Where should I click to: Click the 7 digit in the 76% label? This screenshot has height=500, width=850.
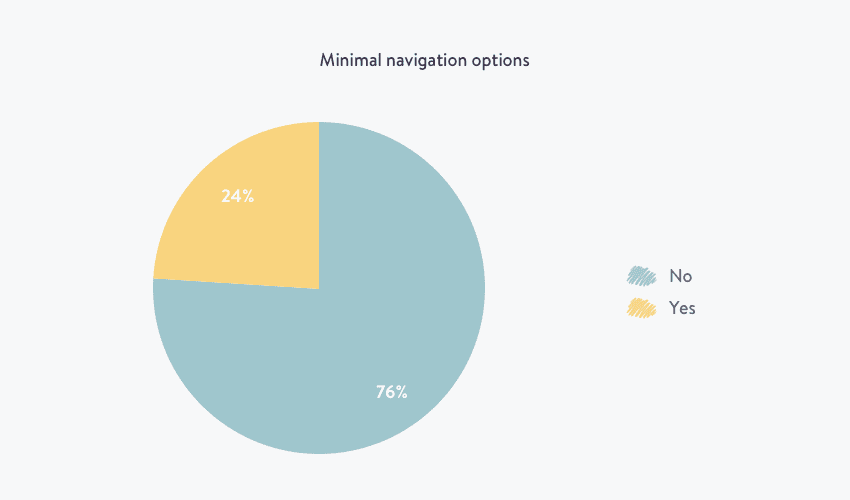coord(380,392)
